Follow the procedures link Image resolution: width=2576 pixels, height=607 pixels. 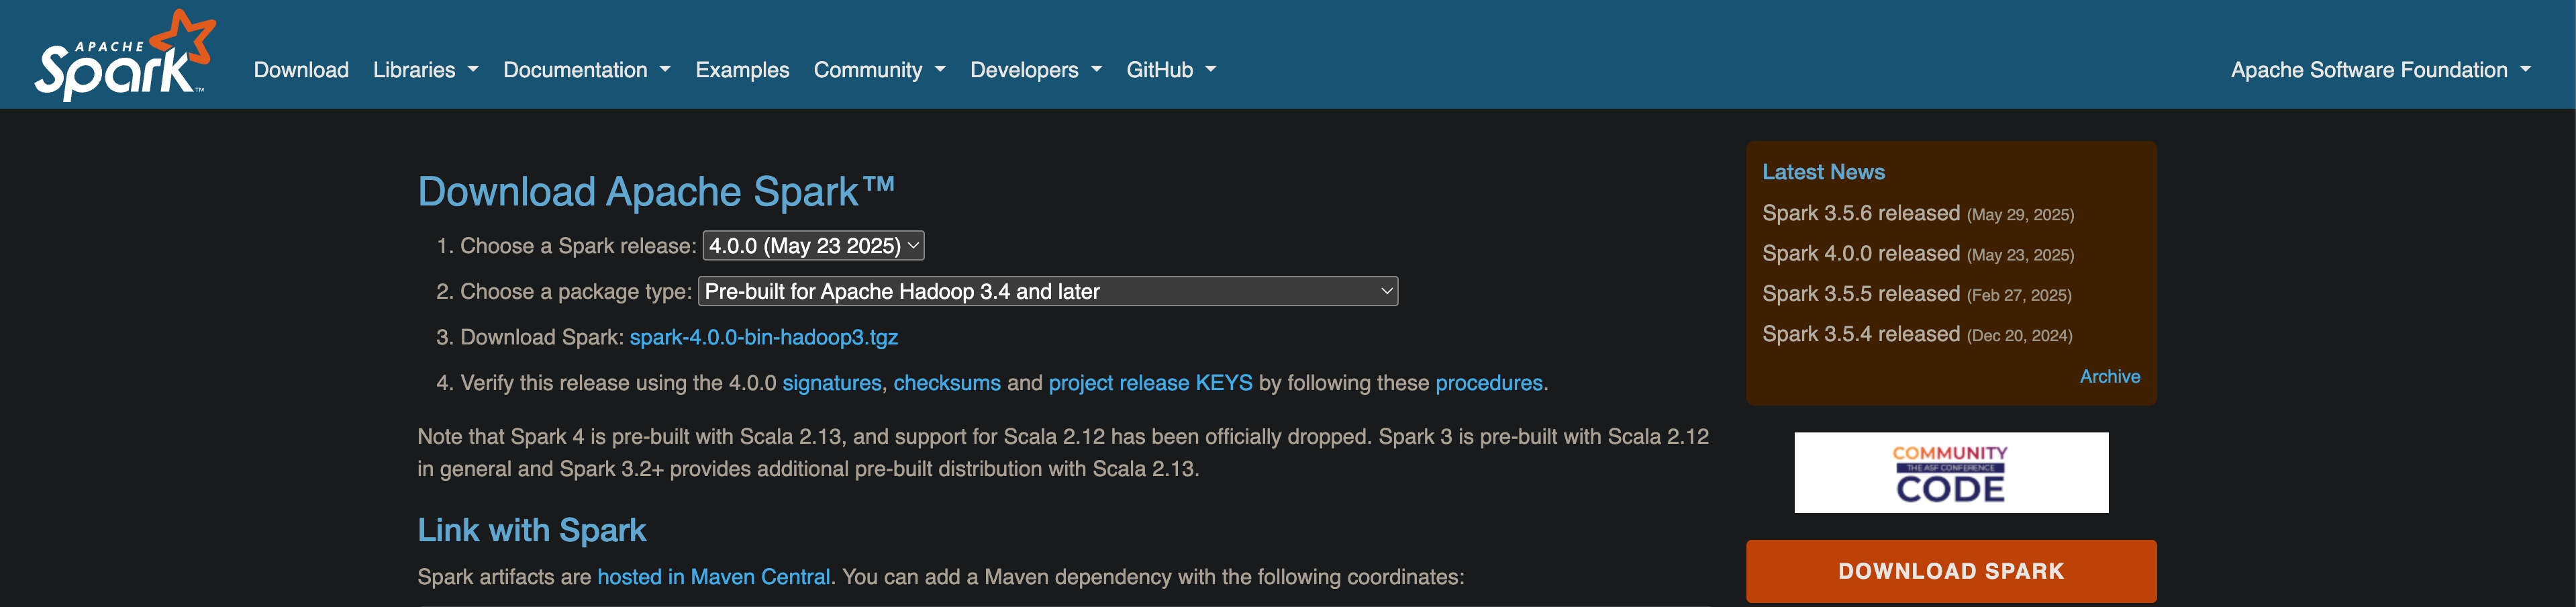[1488, 383]
